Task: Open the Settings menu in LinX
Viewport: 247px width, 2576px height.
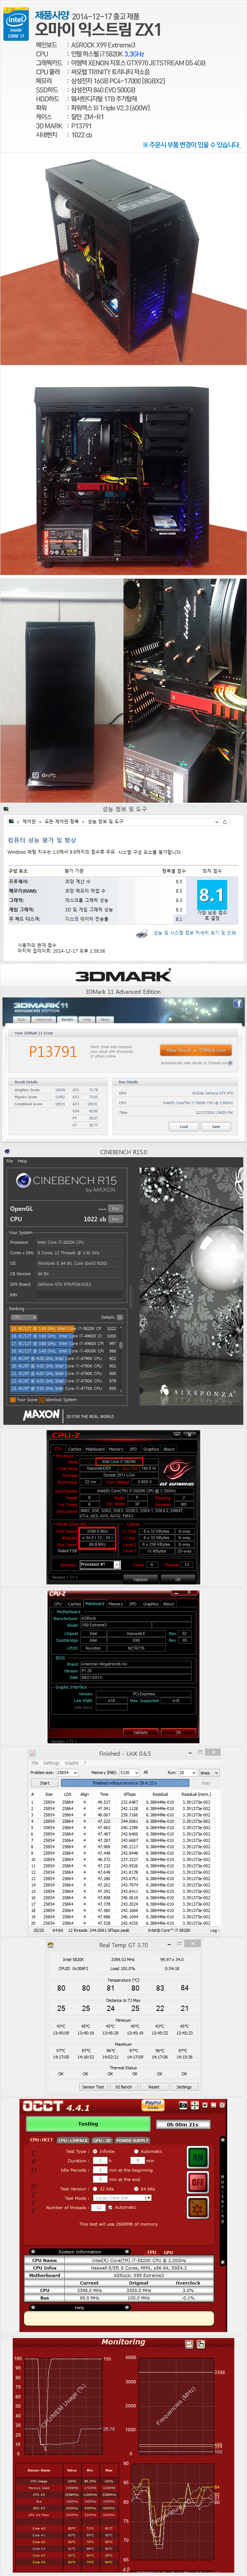Action: tap(50, 1764)
